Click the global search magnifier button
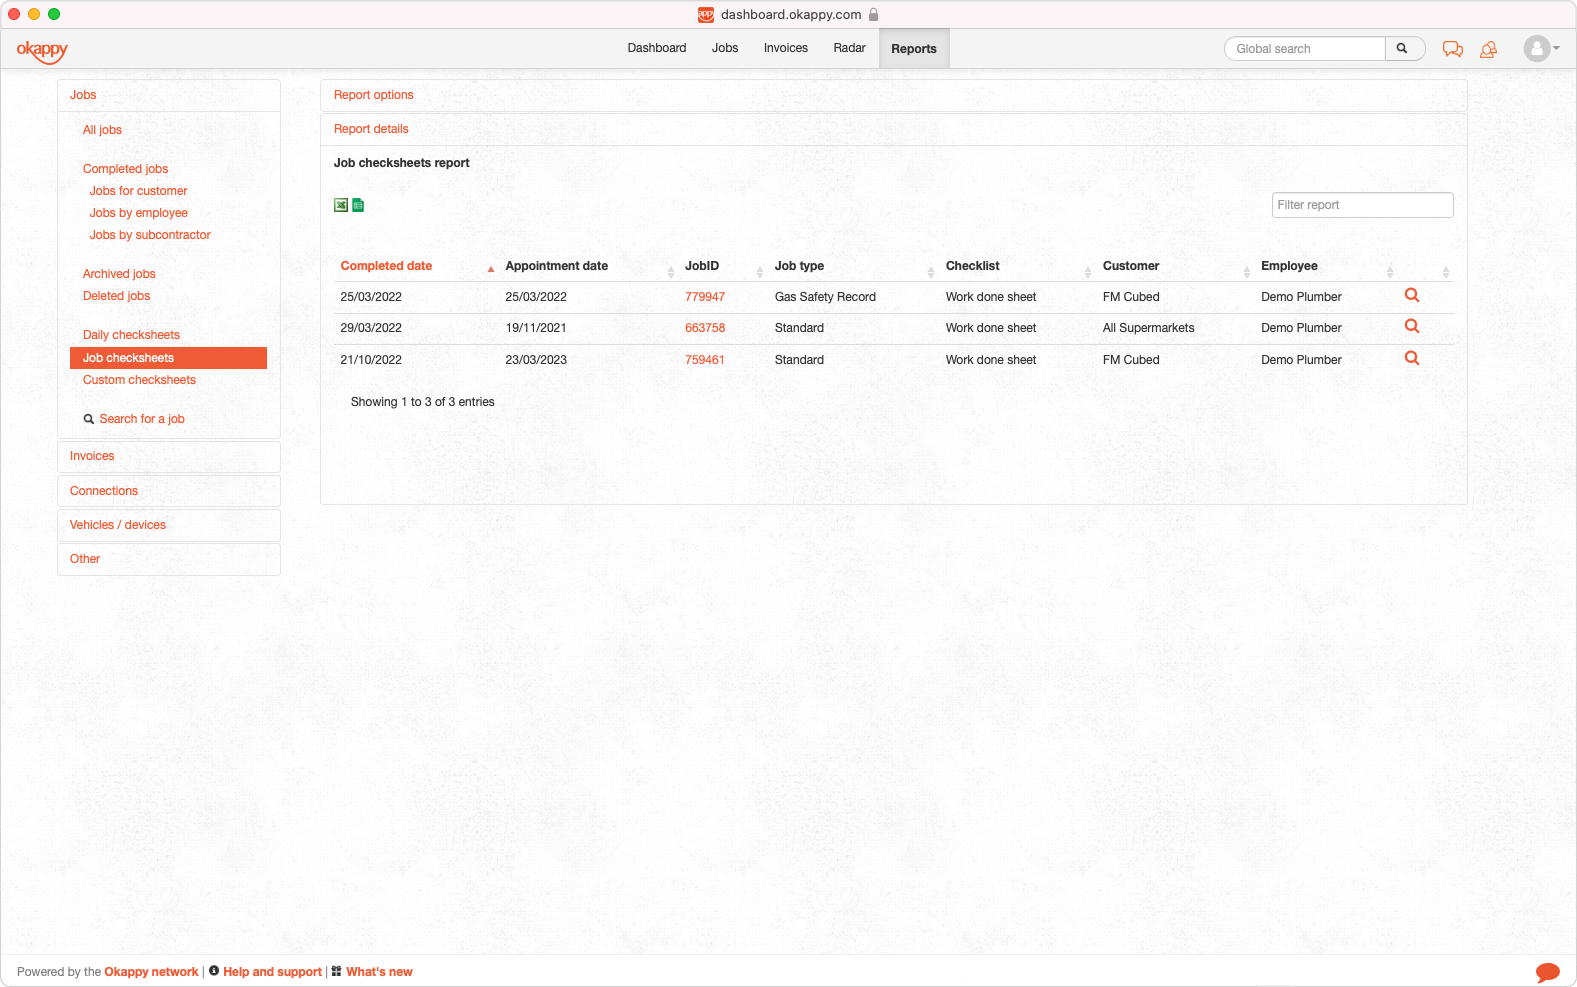Screen dimensions: 1577x987 [1403, 48]
